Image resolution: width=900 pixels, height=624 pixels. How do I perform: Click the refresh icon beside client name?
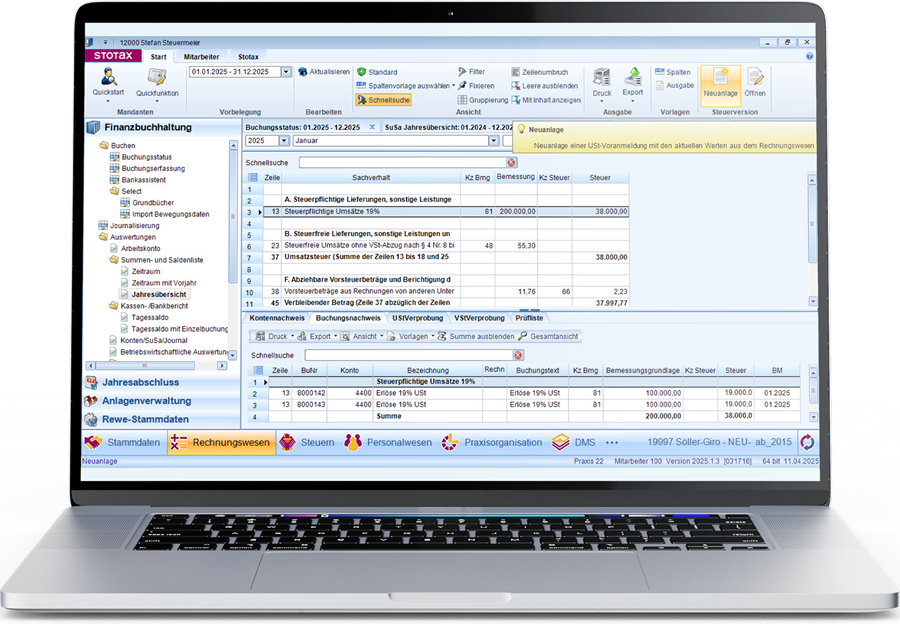(807, 443)
